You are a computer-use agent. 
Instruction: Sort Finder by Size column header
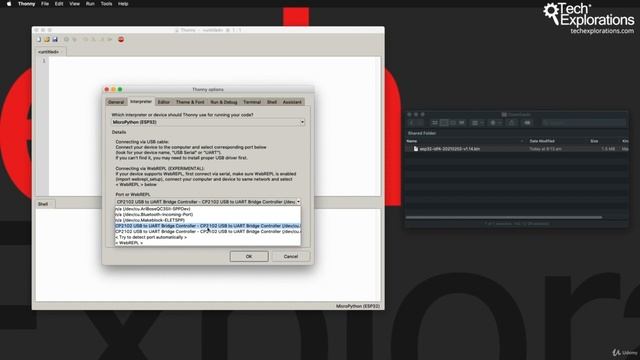[x=594, y=141]
